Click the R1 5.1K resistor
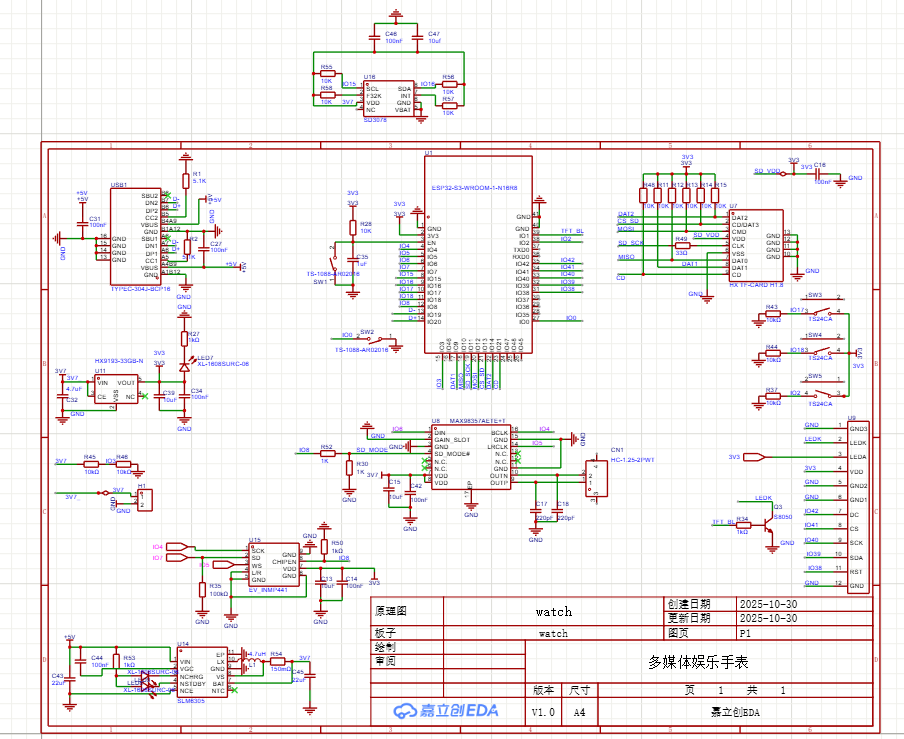904x739 pixels. (x=185, y=178)
